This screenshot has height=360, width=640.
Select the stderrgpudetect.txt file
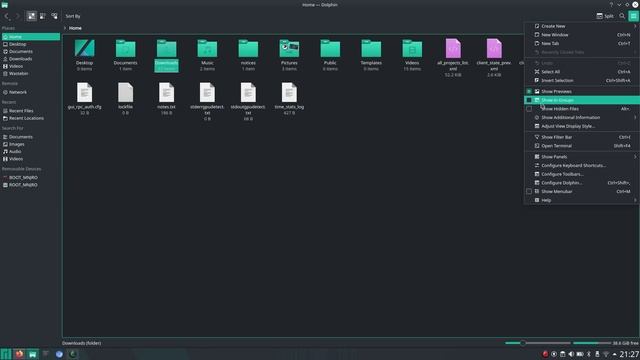207,93
